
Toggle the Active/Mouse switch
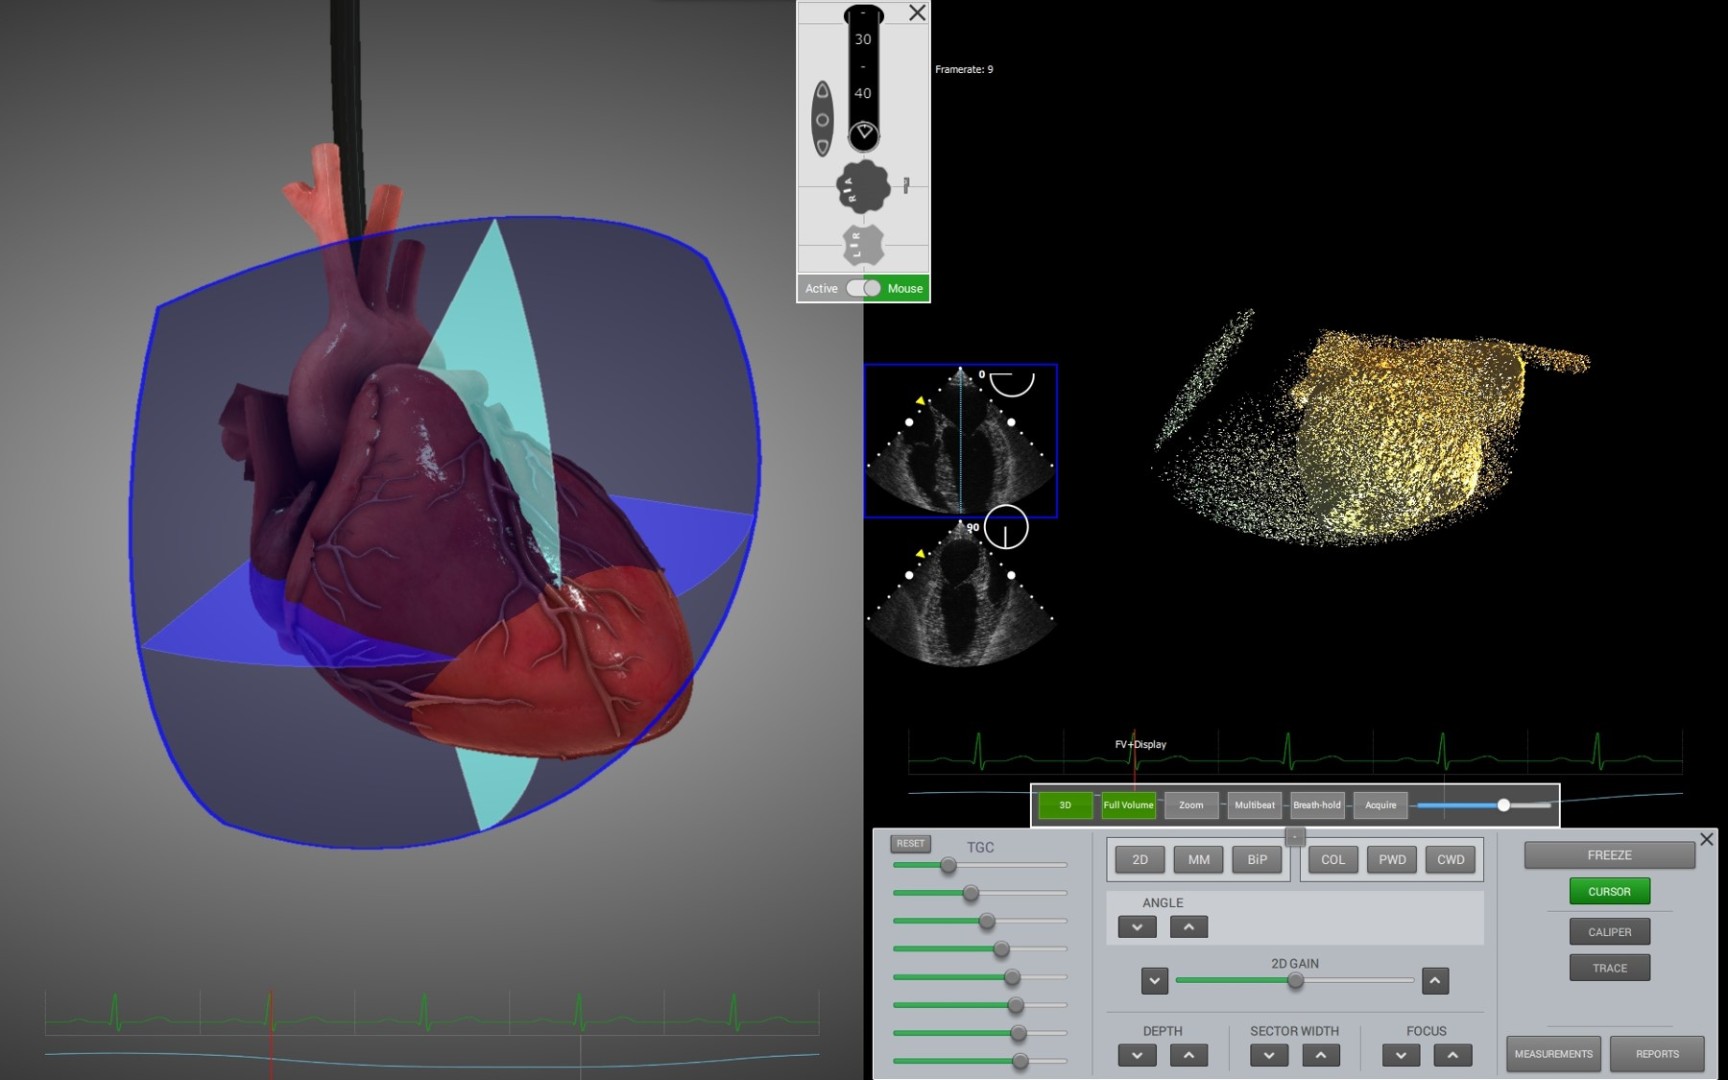coord(863,288)
